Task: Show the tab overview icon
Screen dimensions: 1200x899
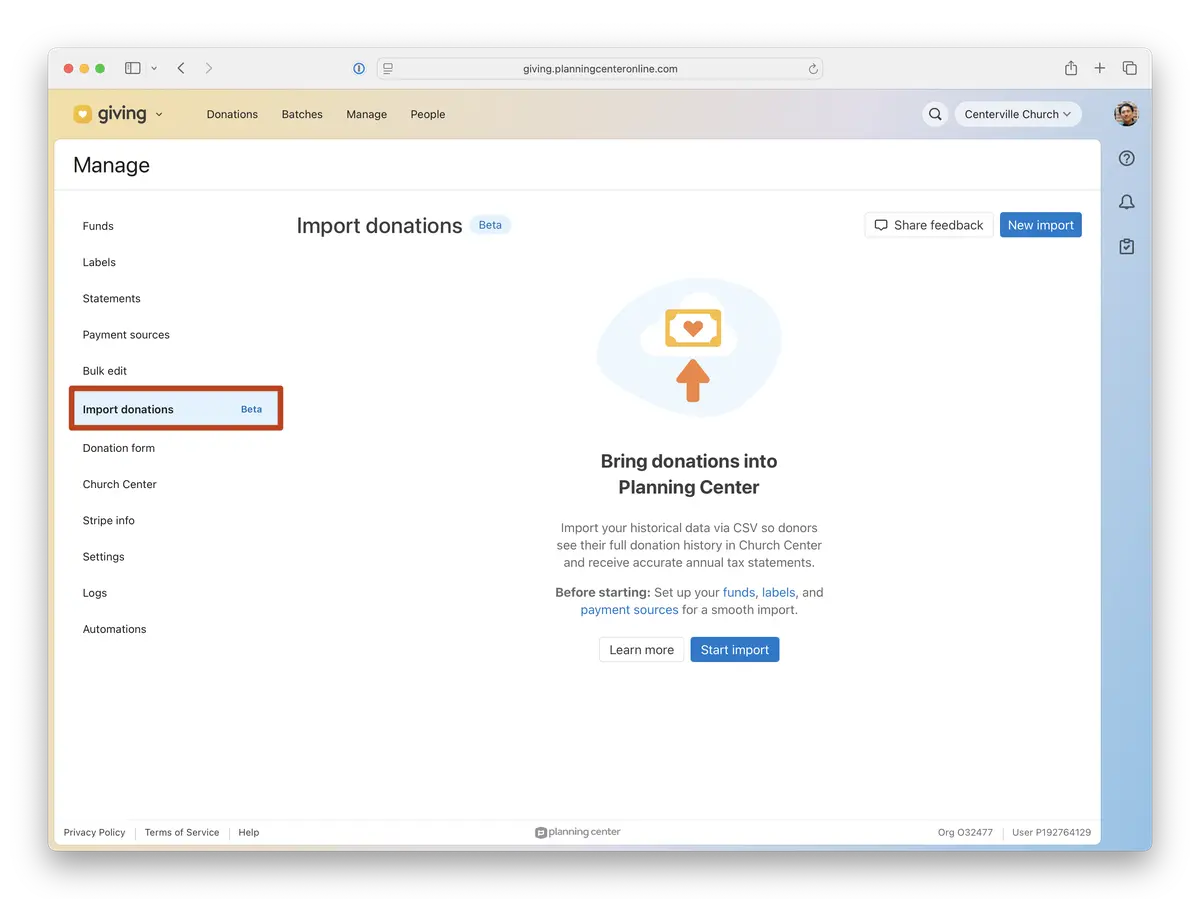Action: point(1130,68)
